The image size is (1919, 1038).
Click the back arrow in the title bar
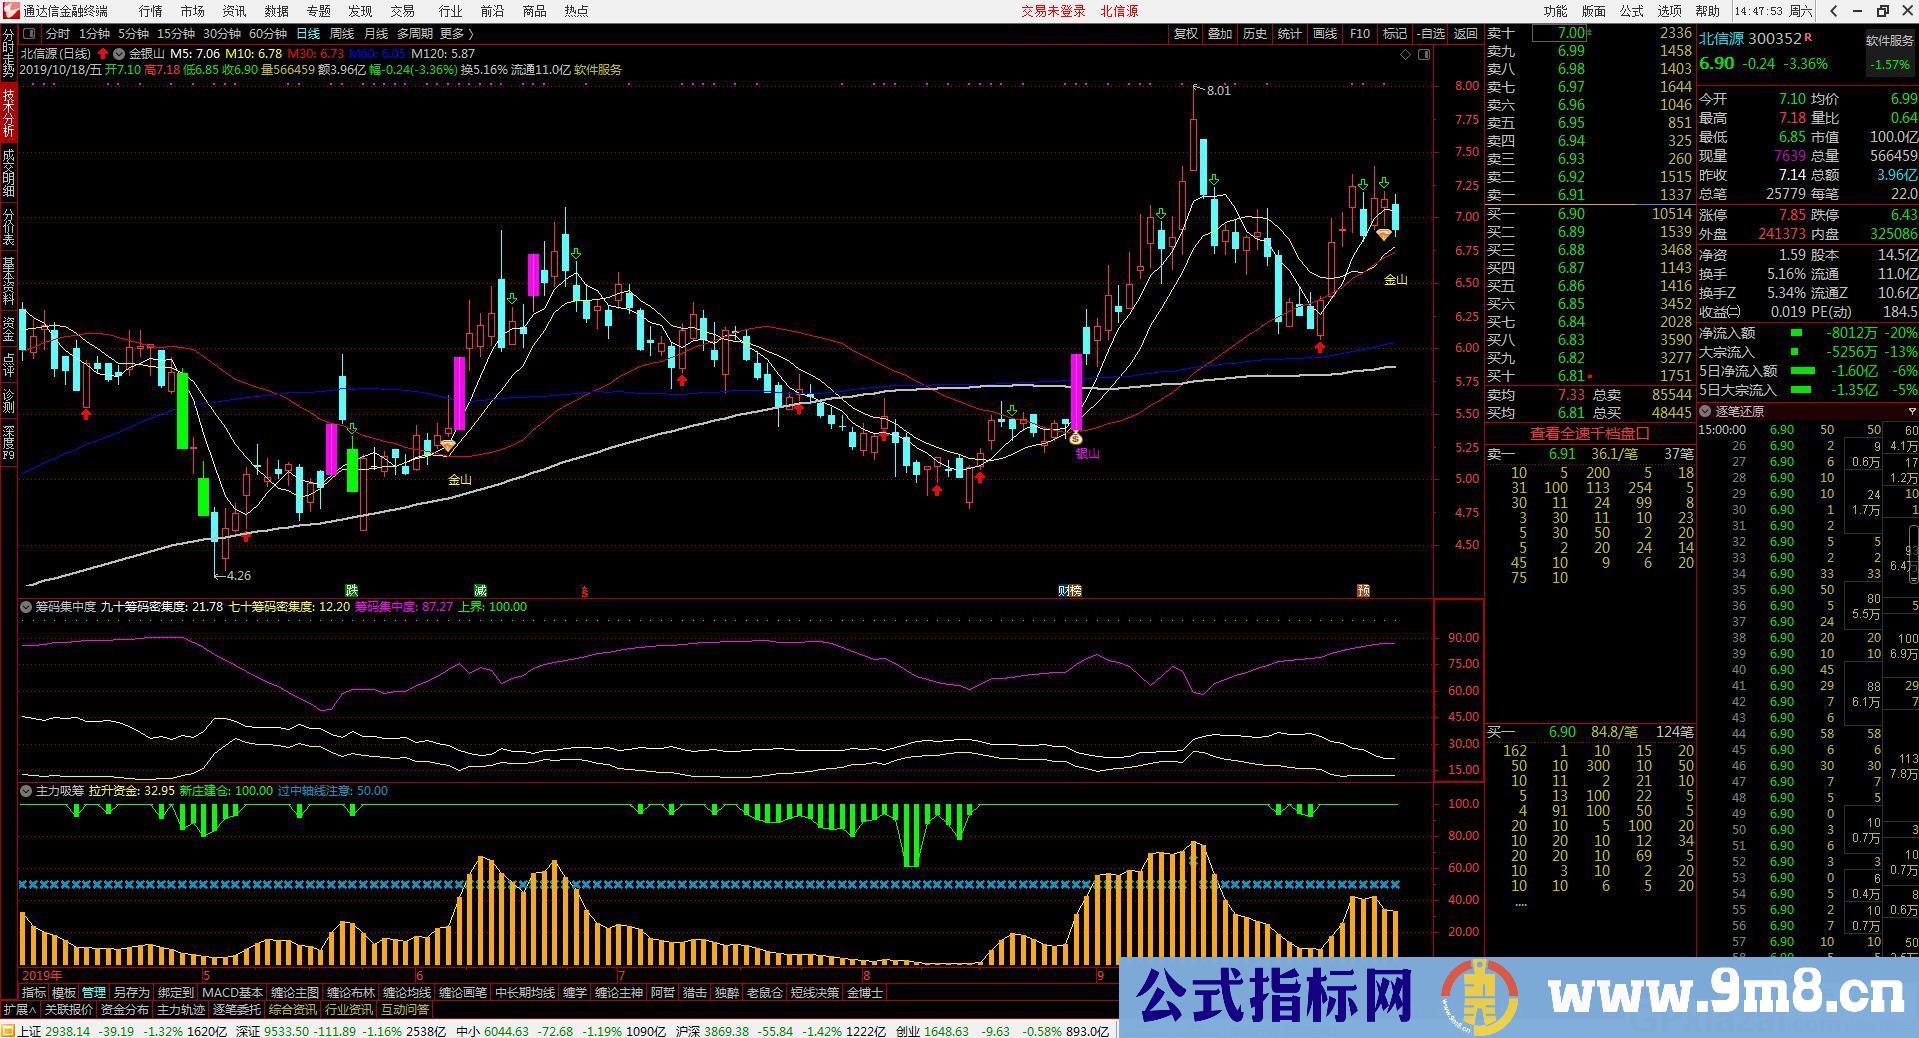click(x=1833, y=11)
